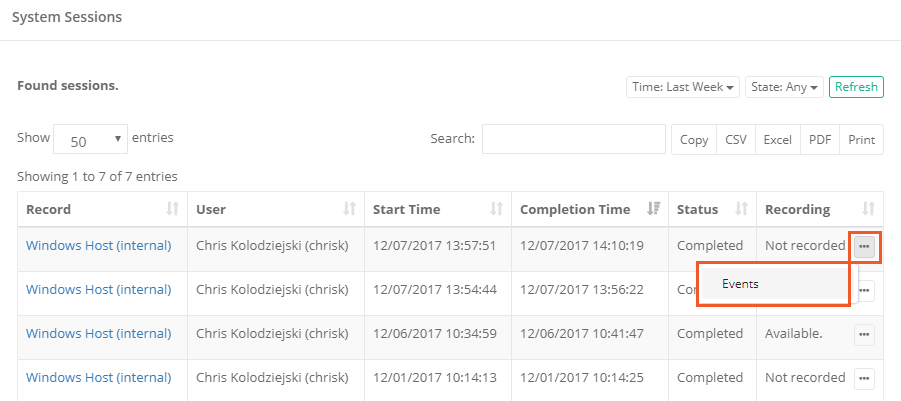Open ellipsis menu for 12/06/2017 session

(x=864, y=334)
